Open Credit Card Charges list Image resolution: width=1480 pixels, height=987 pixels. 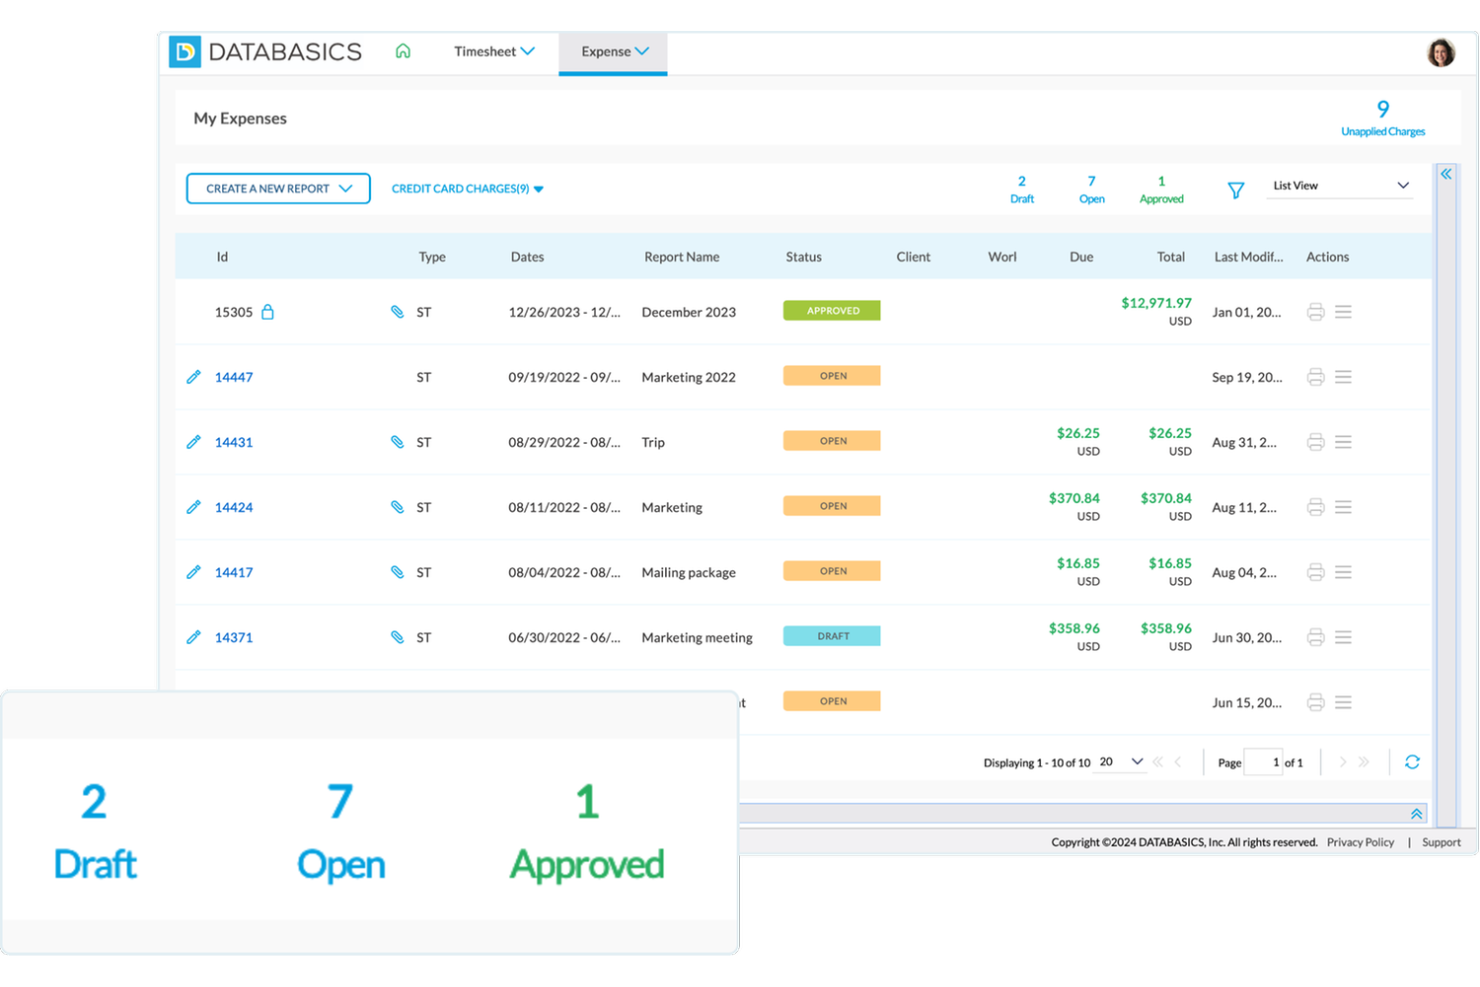click(466, 188)
